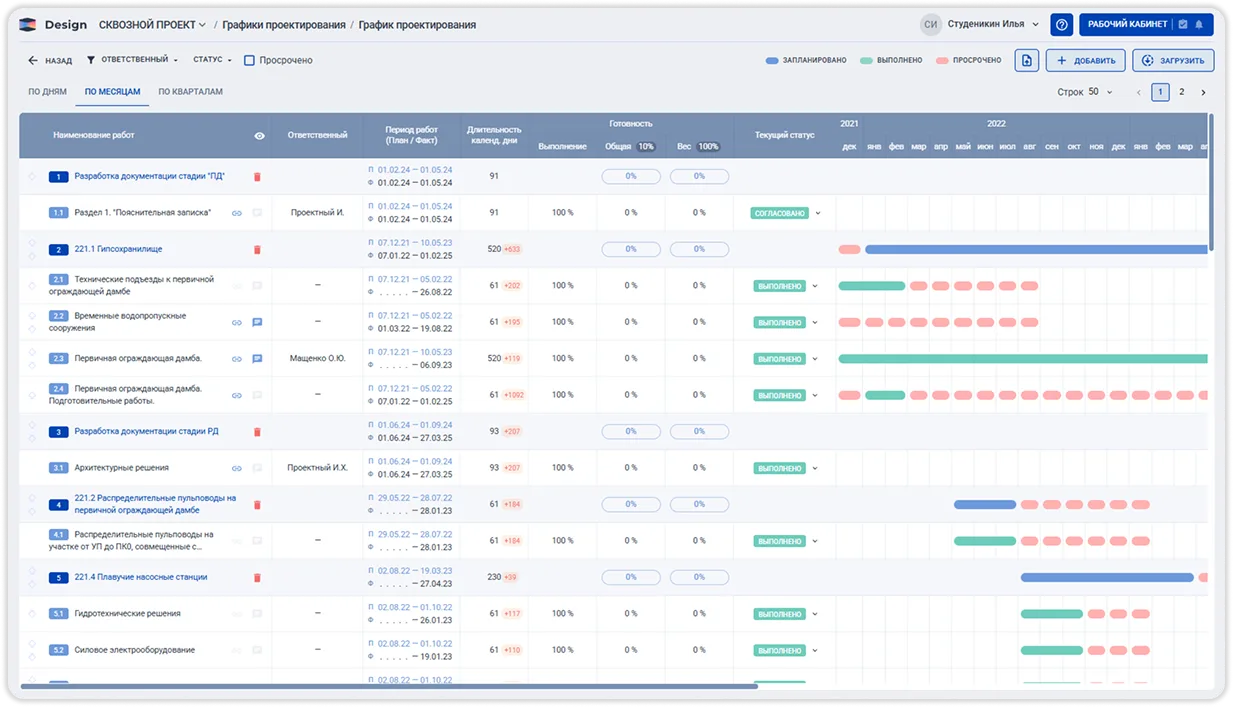Viewport: 1233px width, 707px height.
Task: Switch to the По дням tab
Action: pyautogui.click(x=47, y=92)
